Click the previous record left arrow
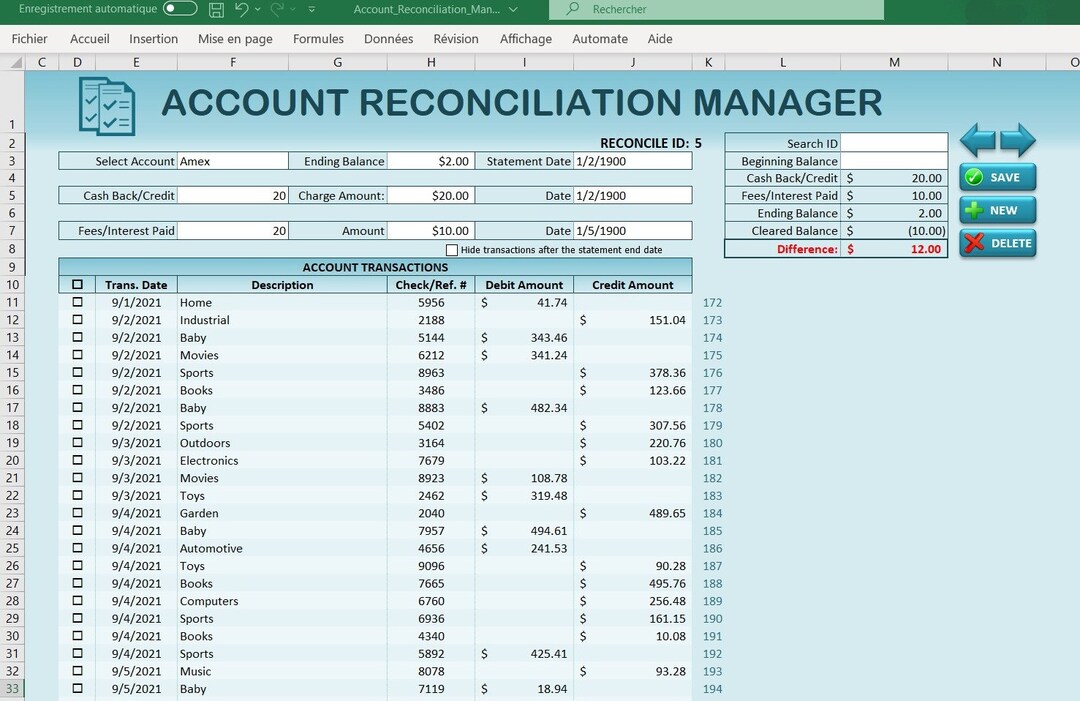 [978, 140]
